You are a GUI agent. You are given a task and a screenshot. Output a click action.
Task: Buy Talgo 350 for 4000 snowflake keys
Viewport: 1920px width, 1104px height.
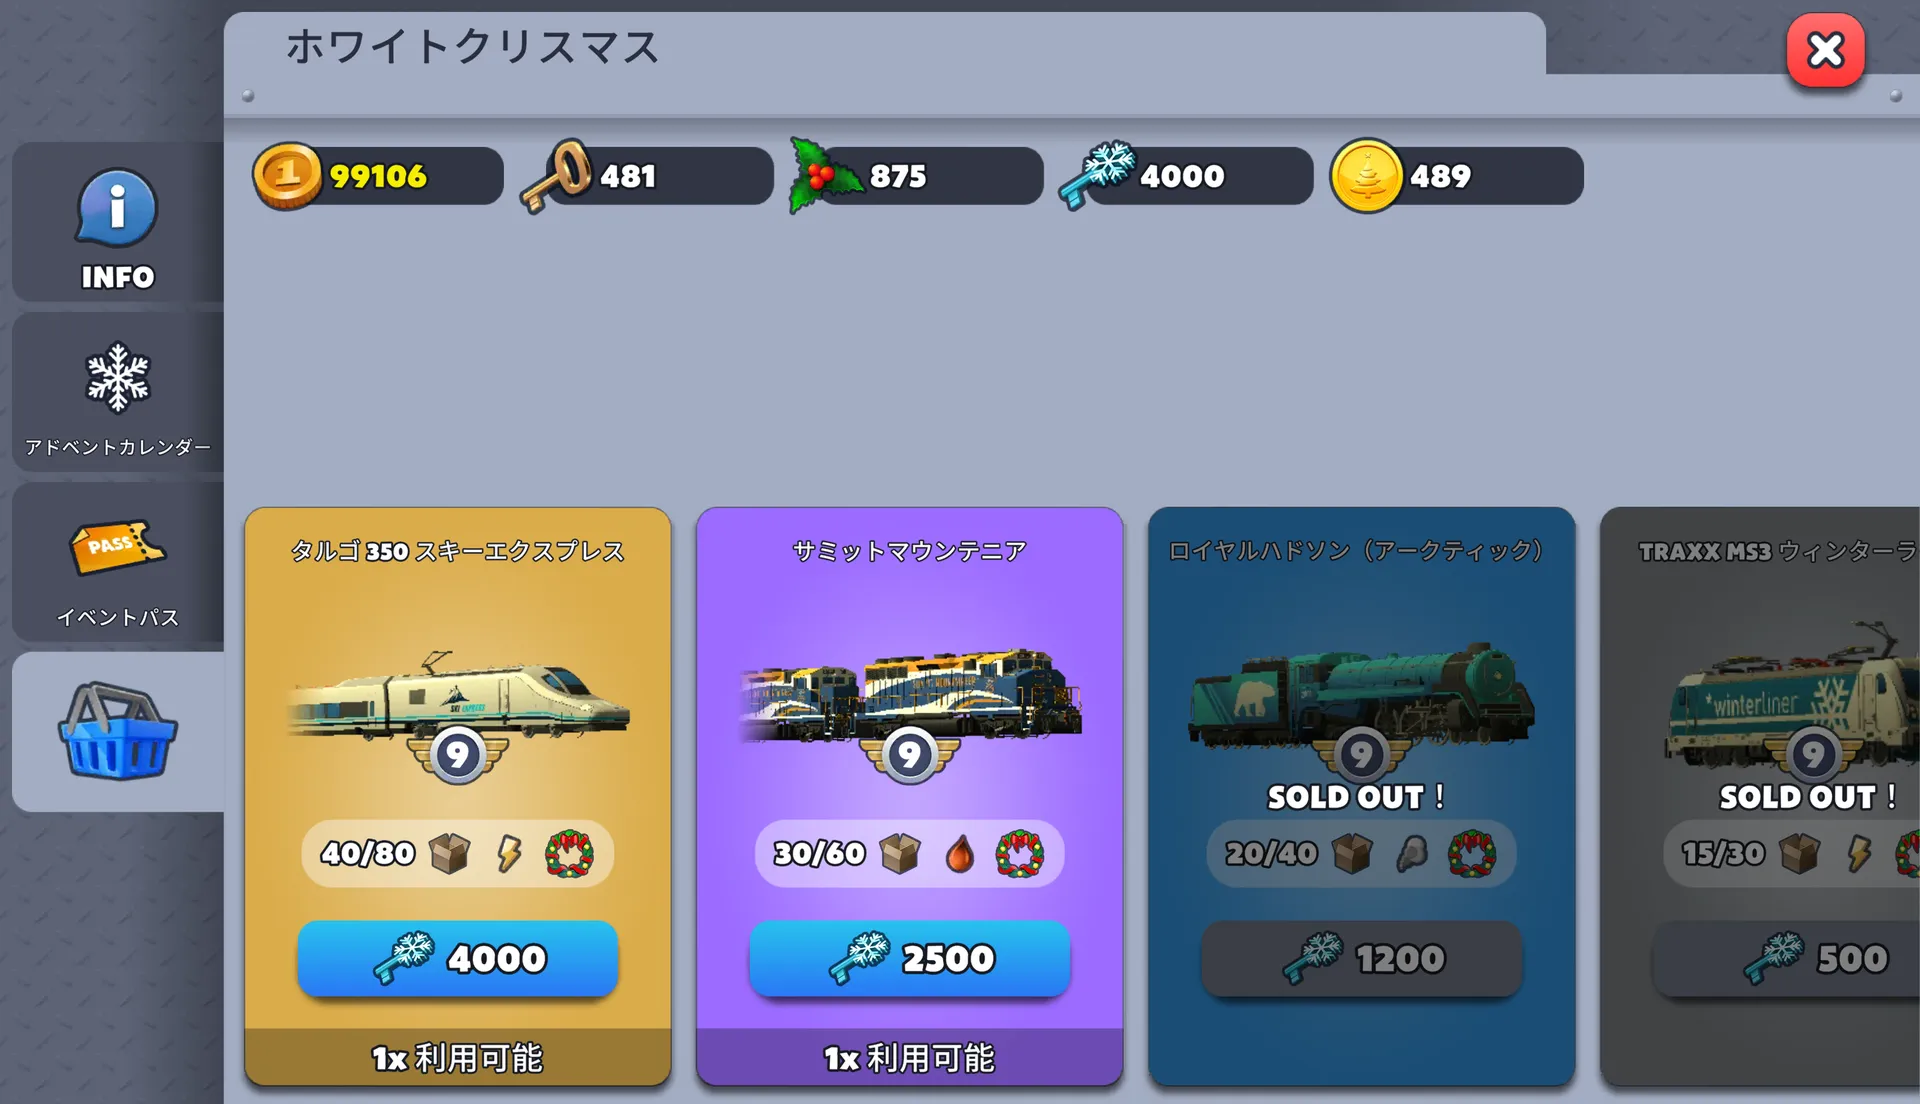tap(458, 958)
